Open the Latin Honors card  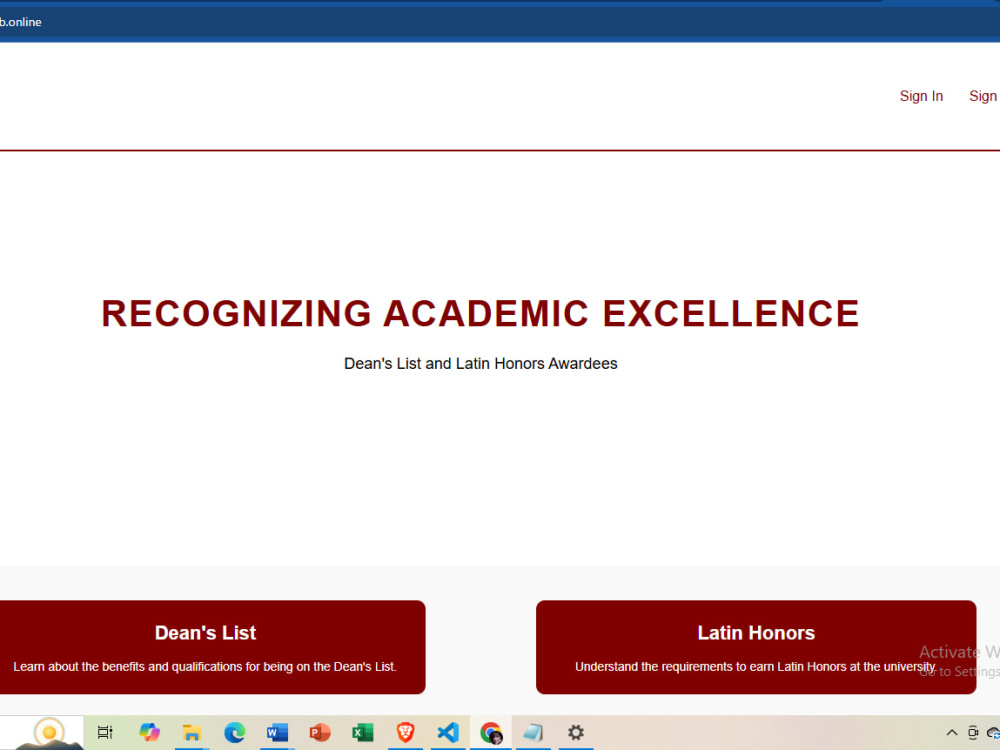(756, 647)
